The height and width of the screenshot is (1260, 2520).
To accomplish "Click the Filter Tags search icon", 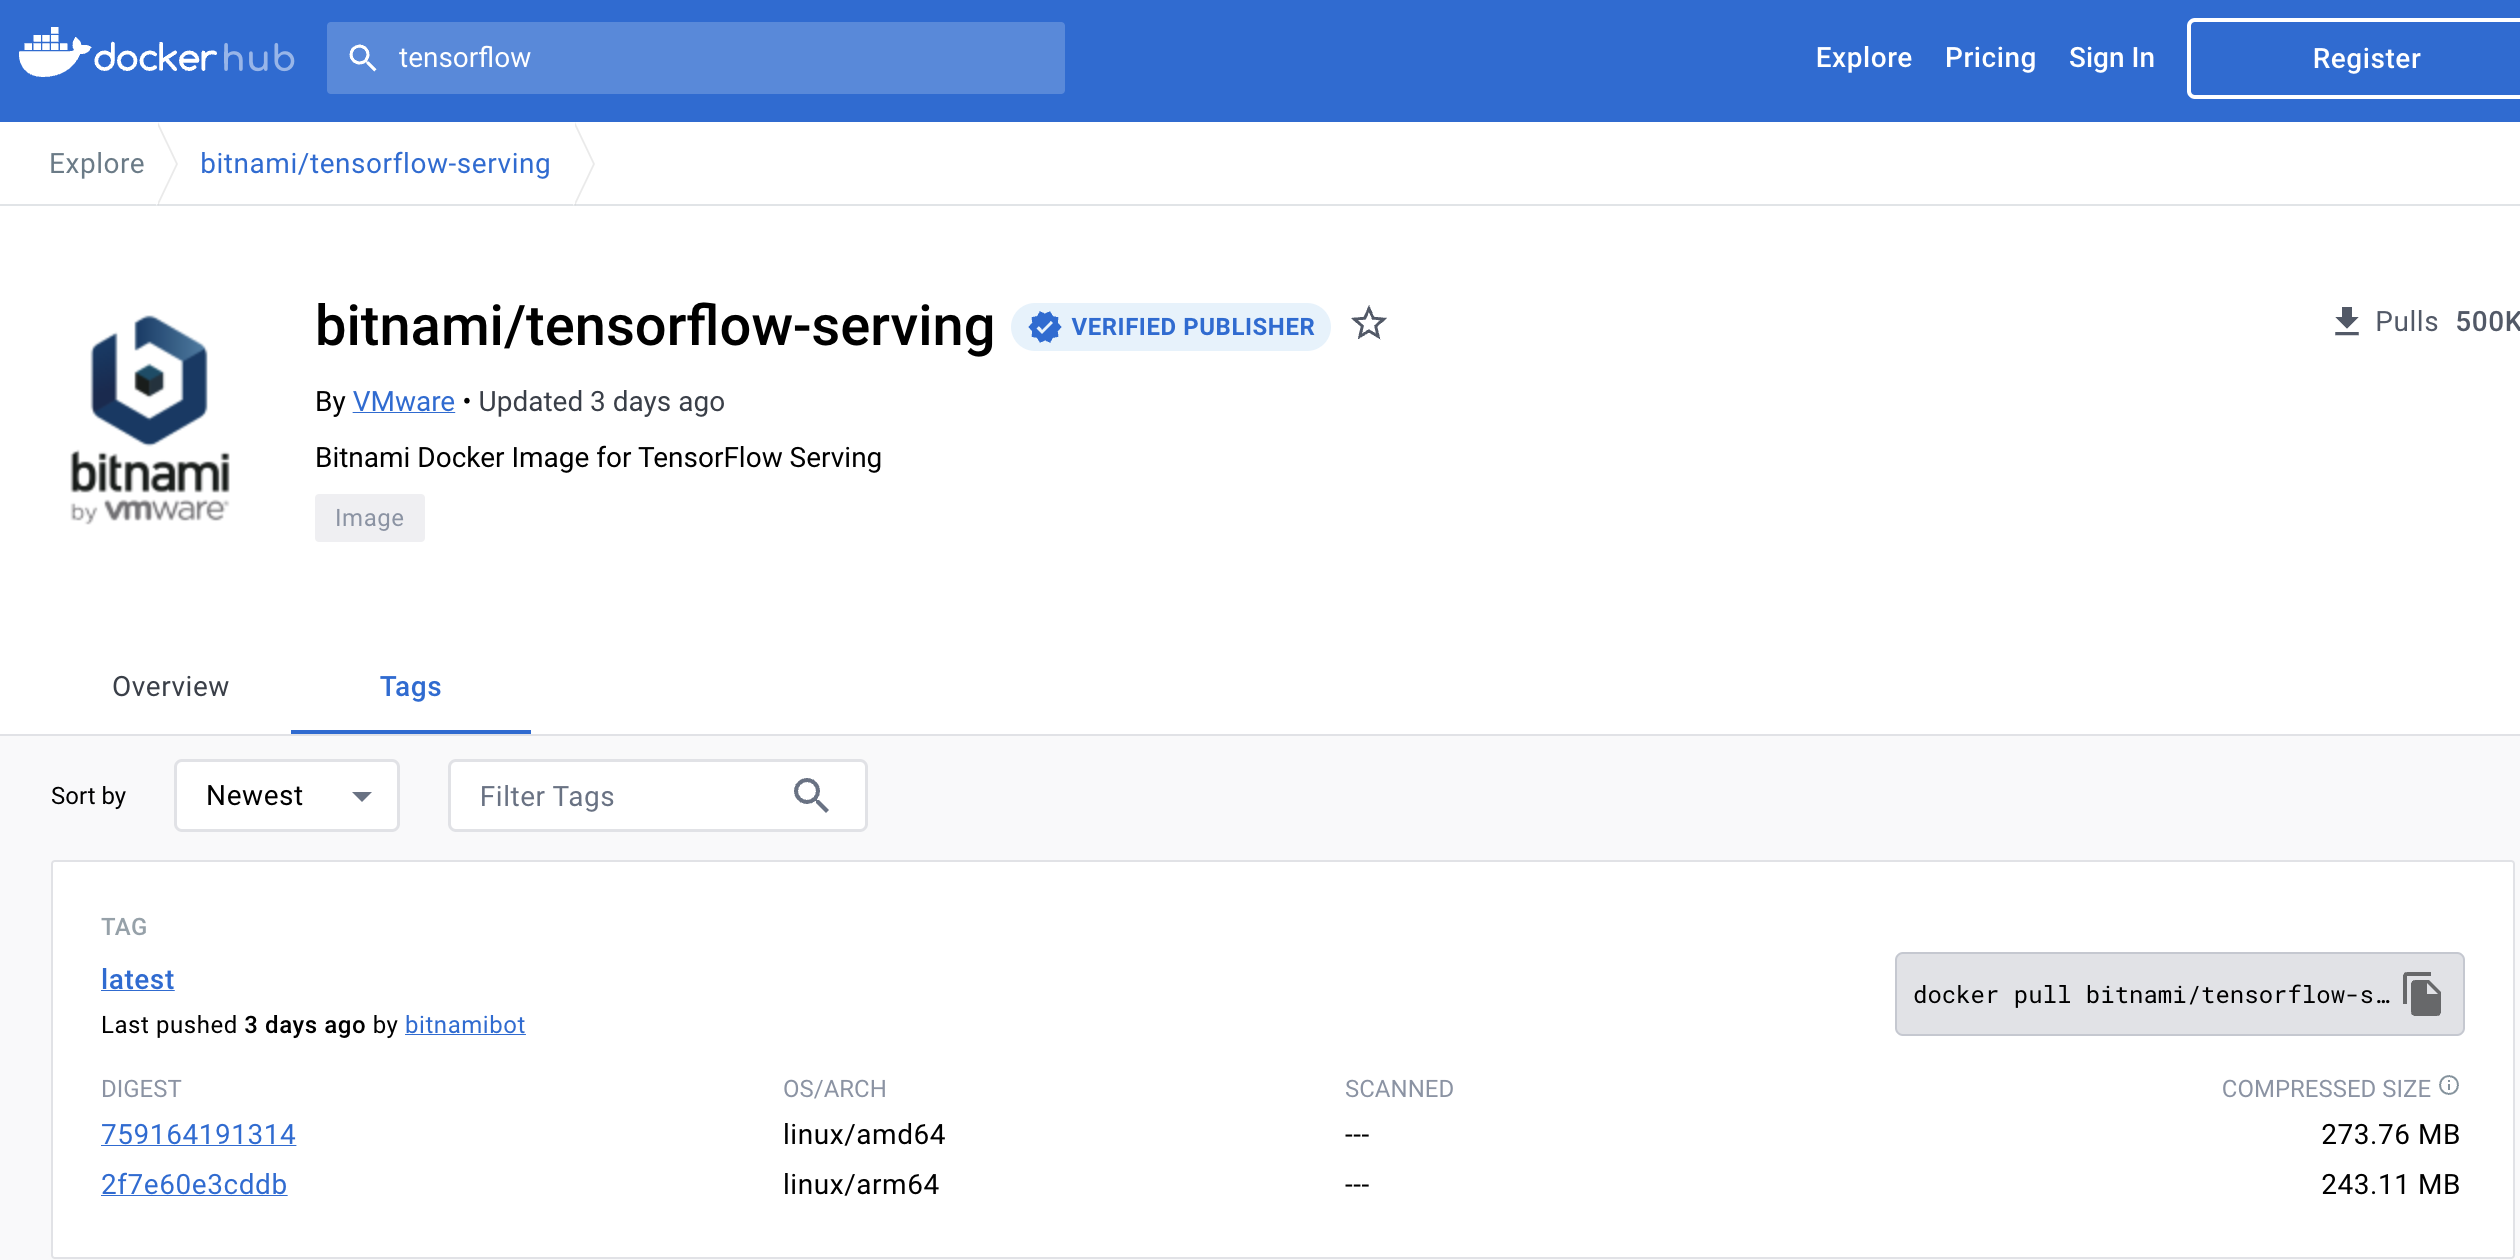I will (810, 796).
